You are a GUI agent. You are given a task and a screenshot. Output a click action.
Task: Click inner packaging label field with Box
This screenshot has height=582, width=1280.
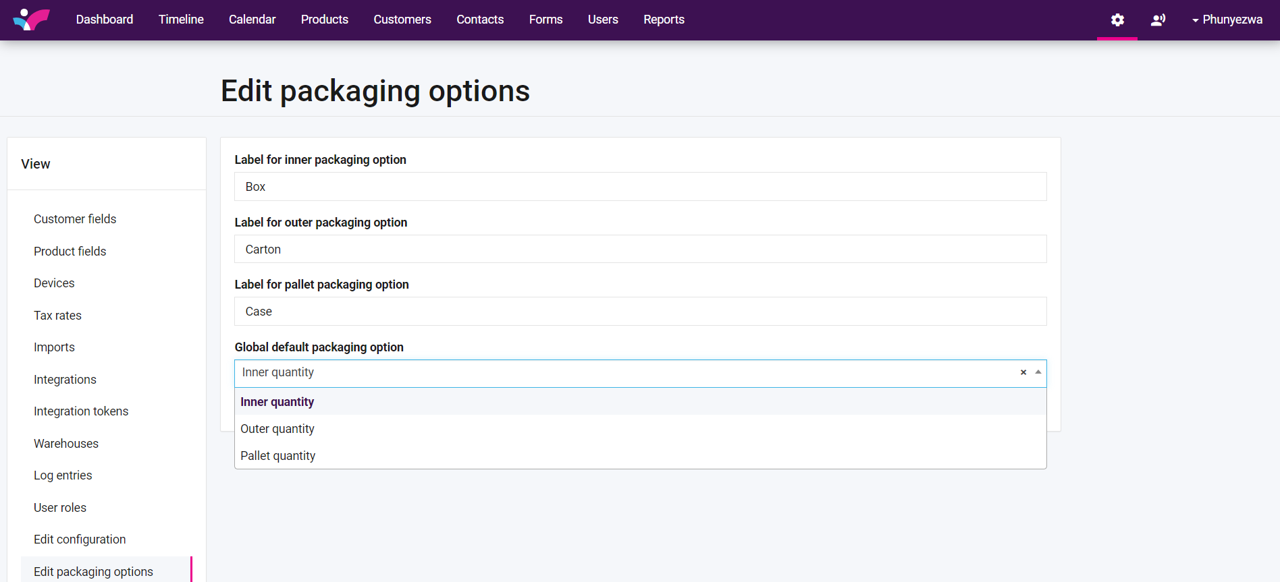pyautogui.click(x=640, y=187)
